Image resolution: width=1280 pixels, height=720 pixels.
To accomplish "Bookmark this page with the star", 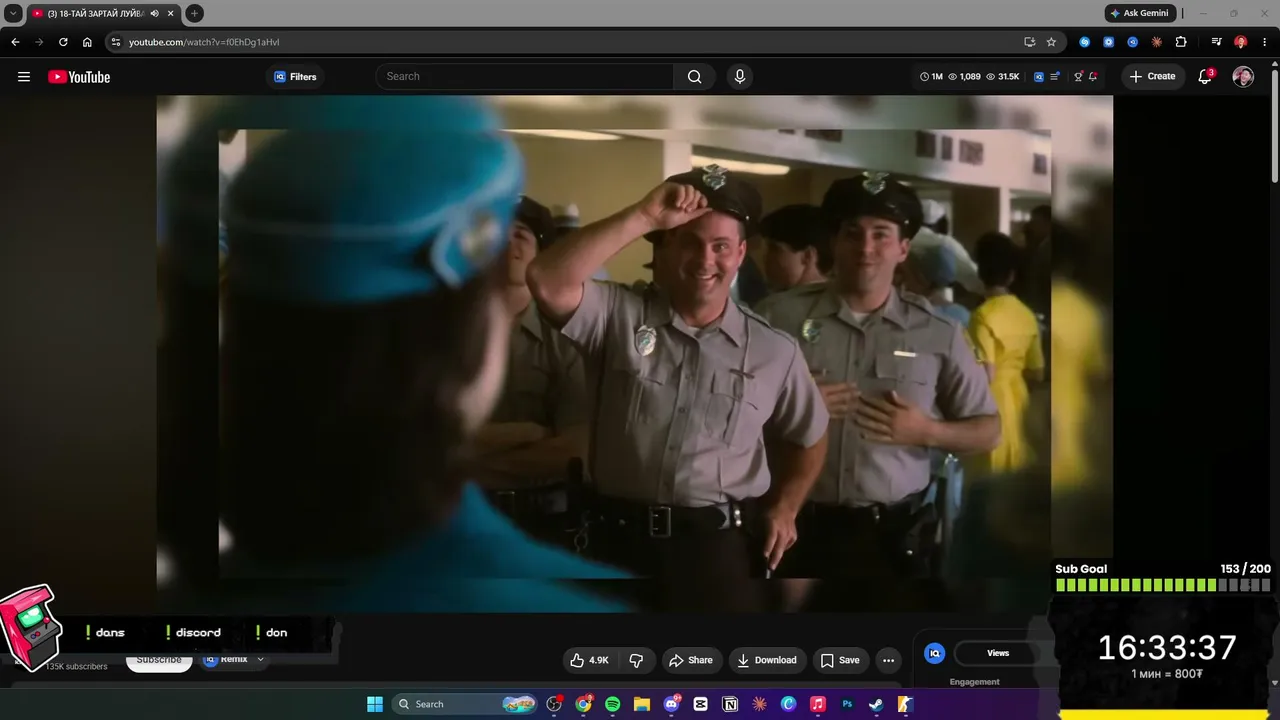I will (1051, 42).
